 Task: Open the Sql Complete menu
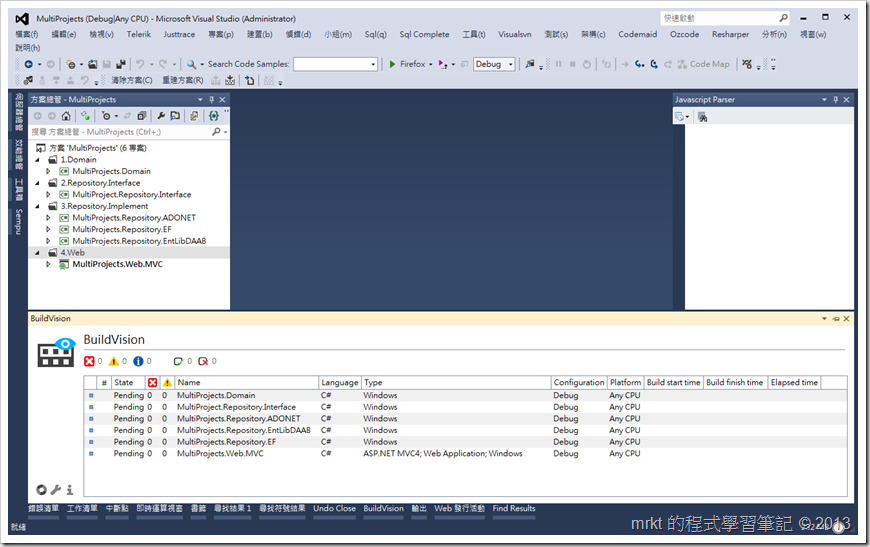[424, 34]
